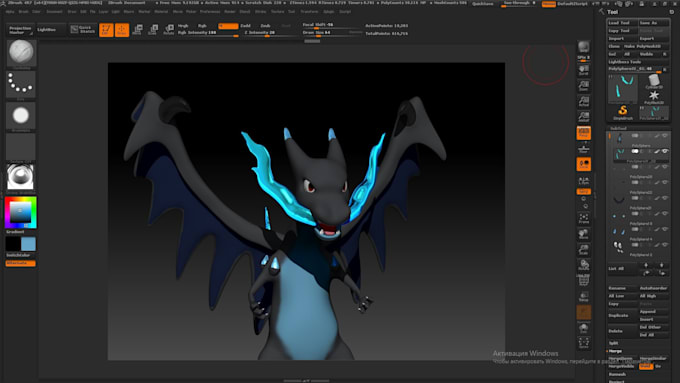Image resolution: width=680 pixels, height=383 pixels.
Task: Click Save As in Tool panel
Action: (654, 23)
